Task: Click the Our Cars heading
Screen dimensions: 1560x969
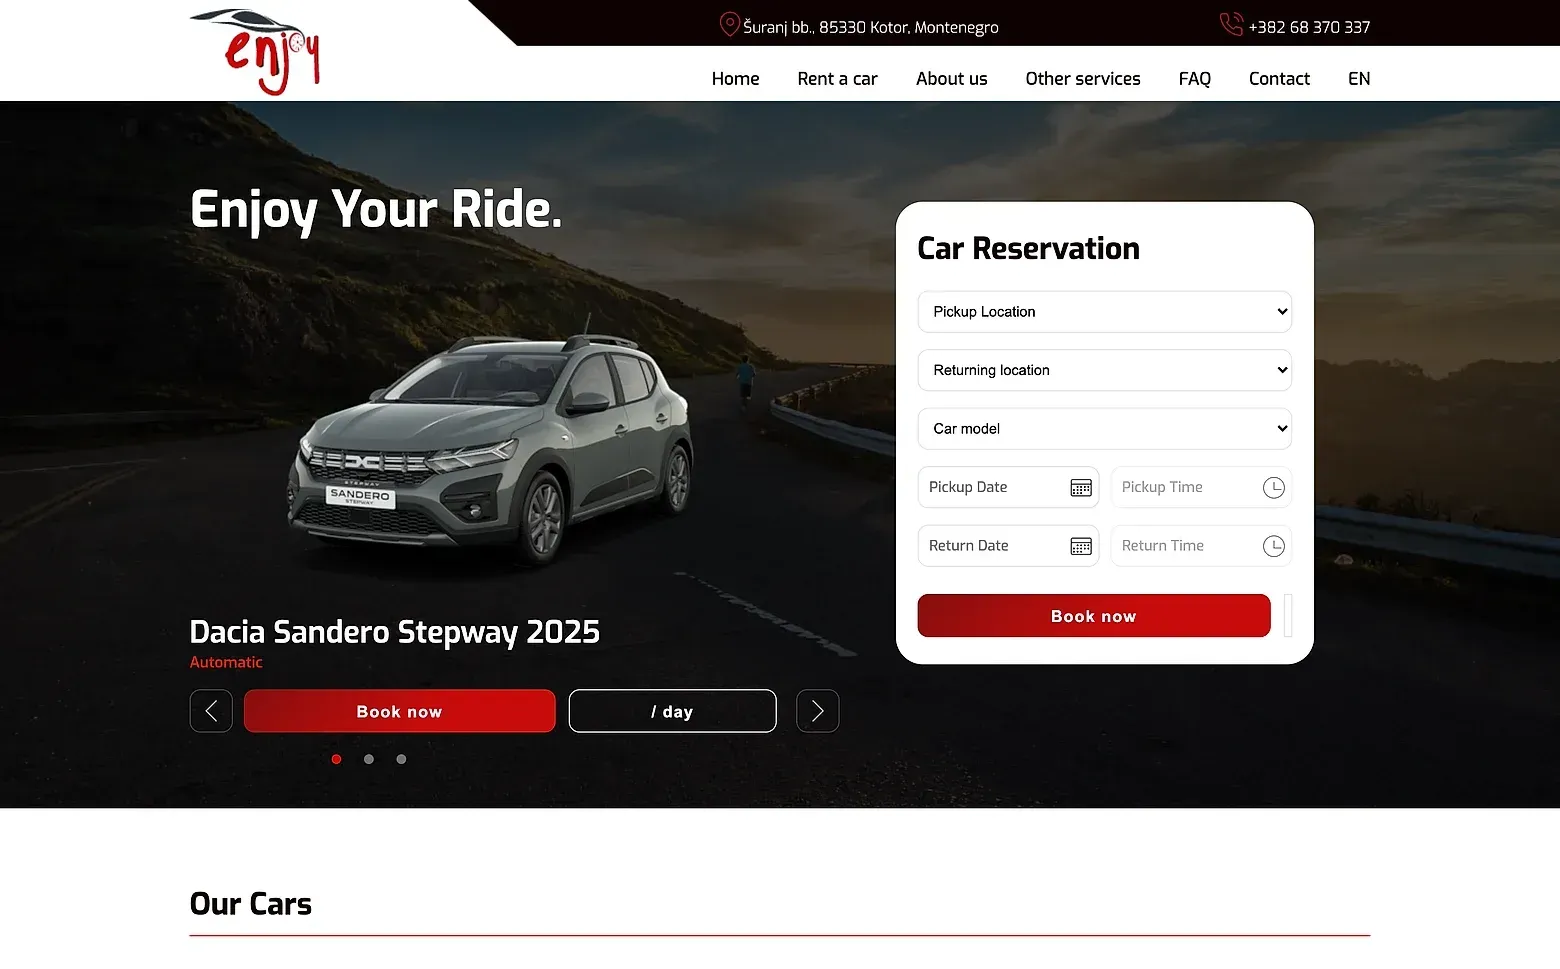Action: pyautogui.click(x=251, y=904)
